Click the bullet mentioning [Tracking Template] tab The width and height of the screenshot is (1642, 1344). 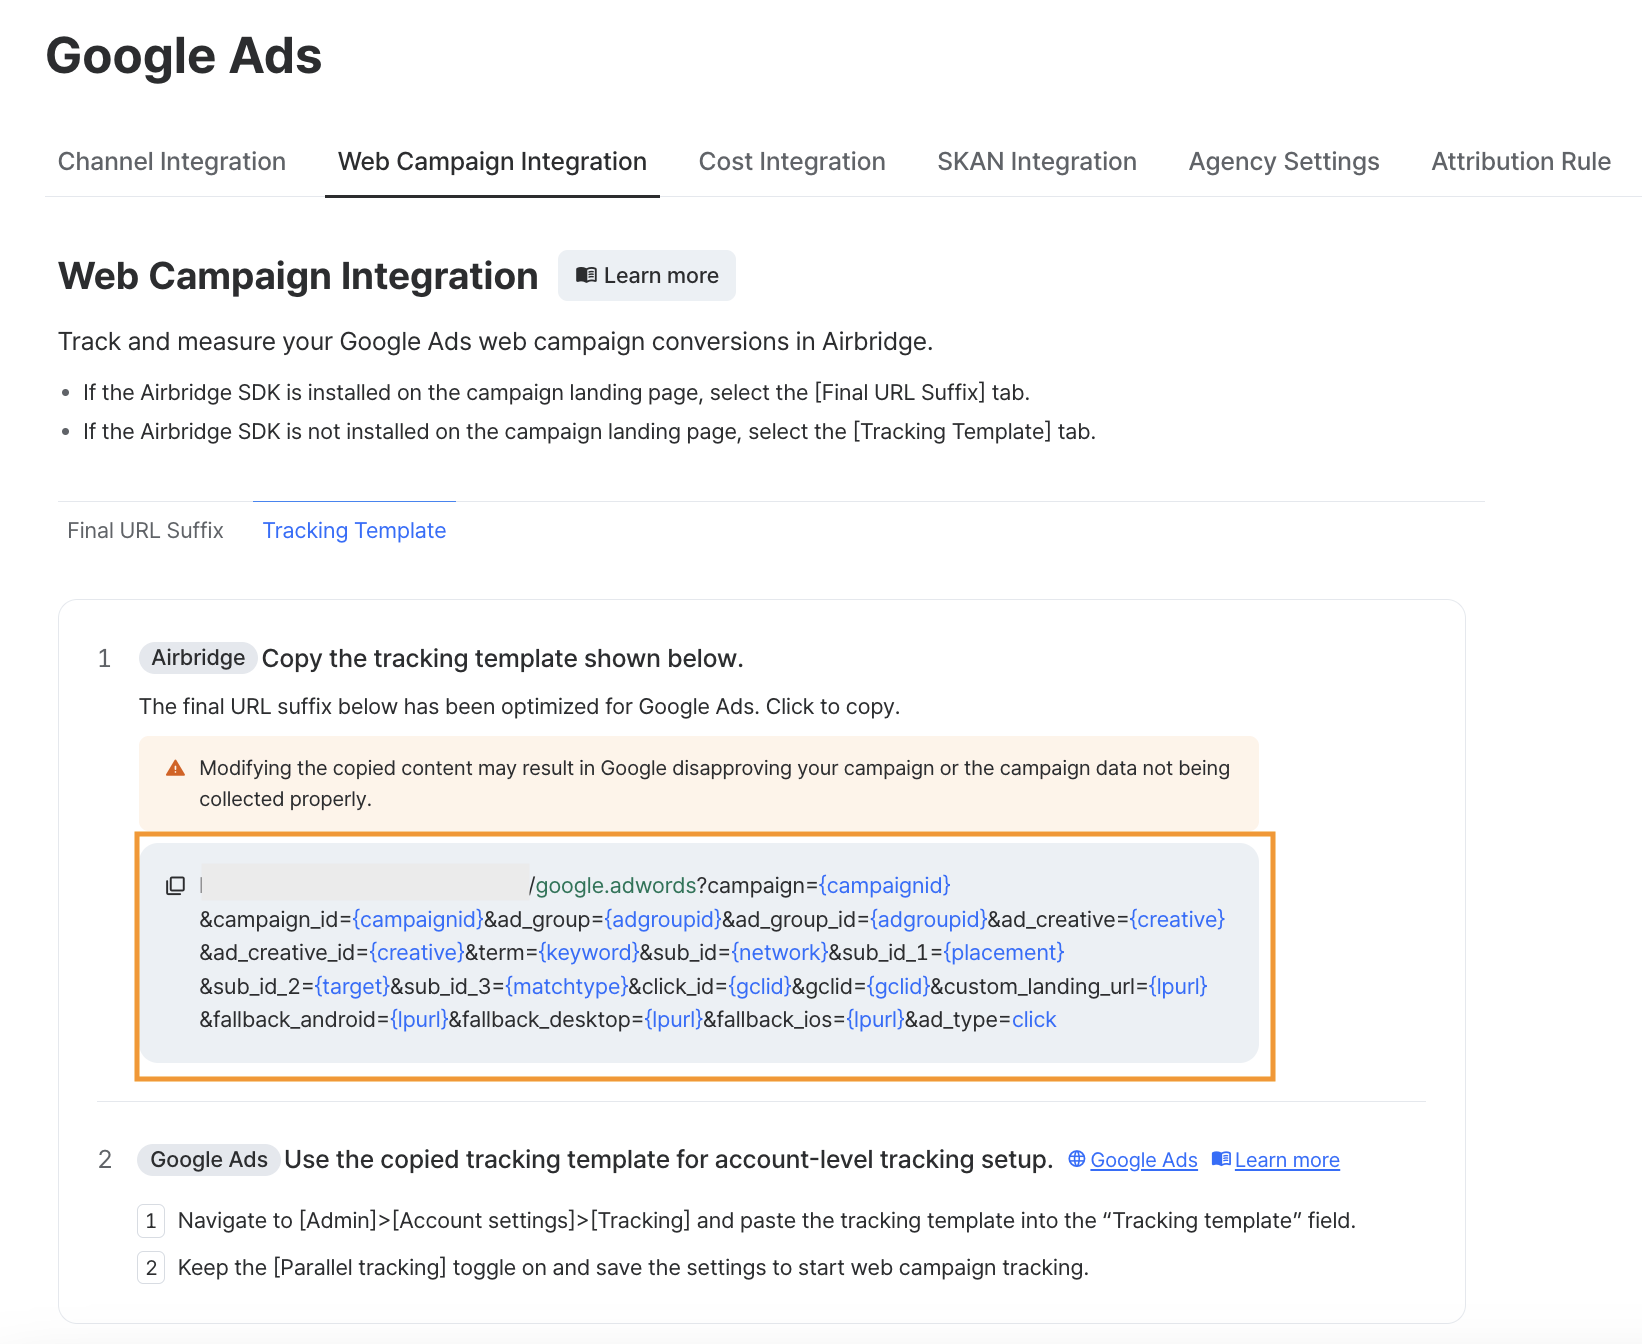pos(589,432)
